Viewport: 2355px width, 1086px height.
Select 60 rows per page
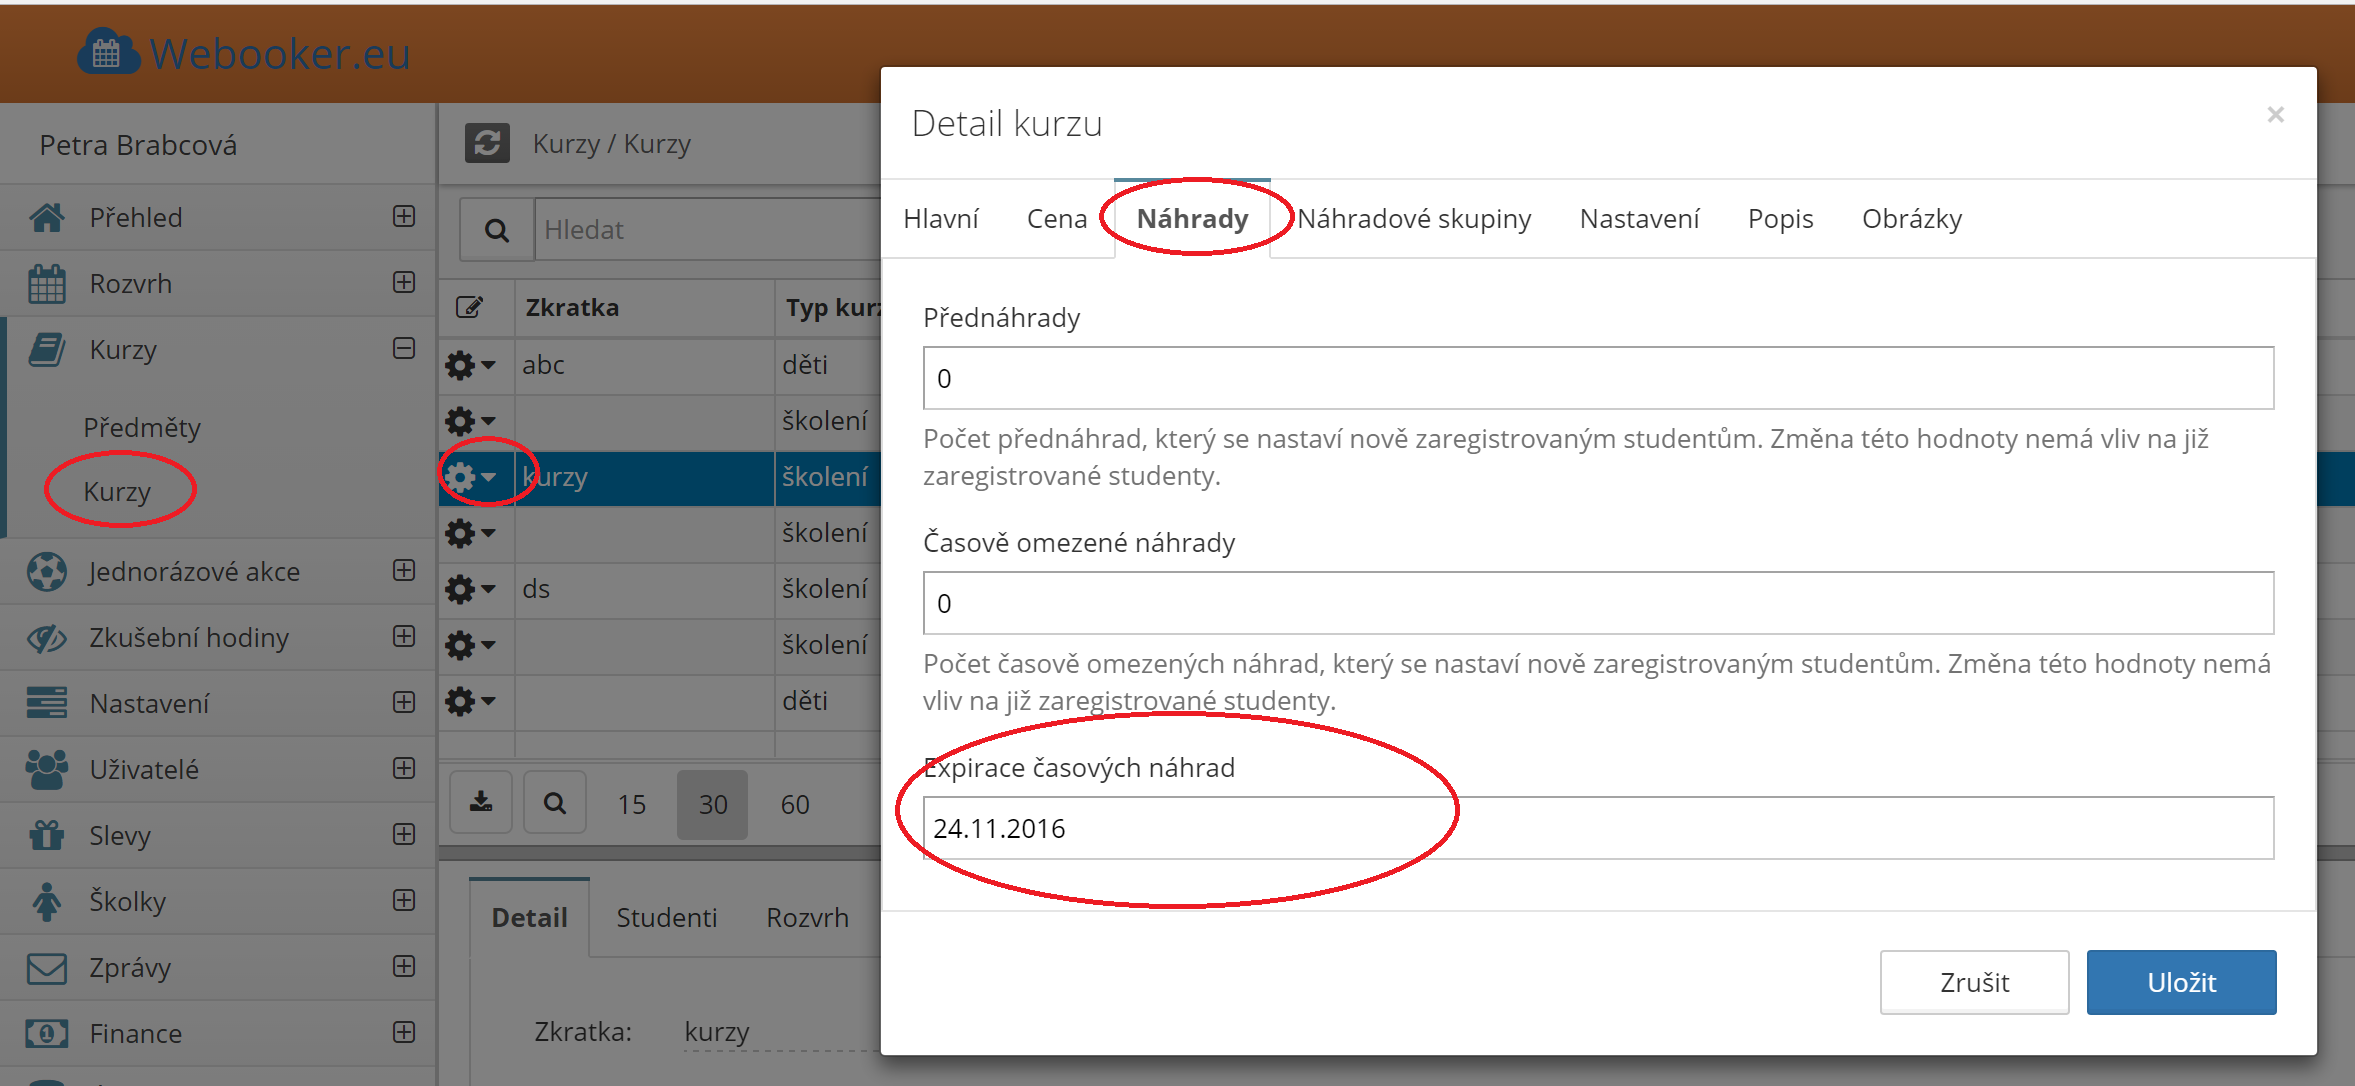795,804
